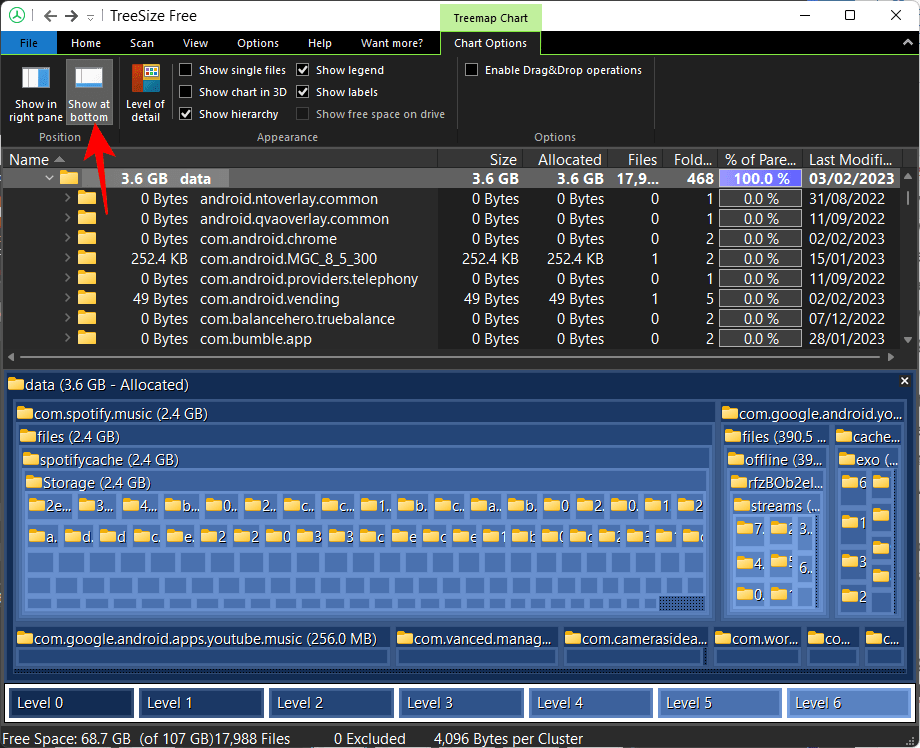Click folder icon of android.ntoverlay.common
The image size is (920, 748).
87,198
